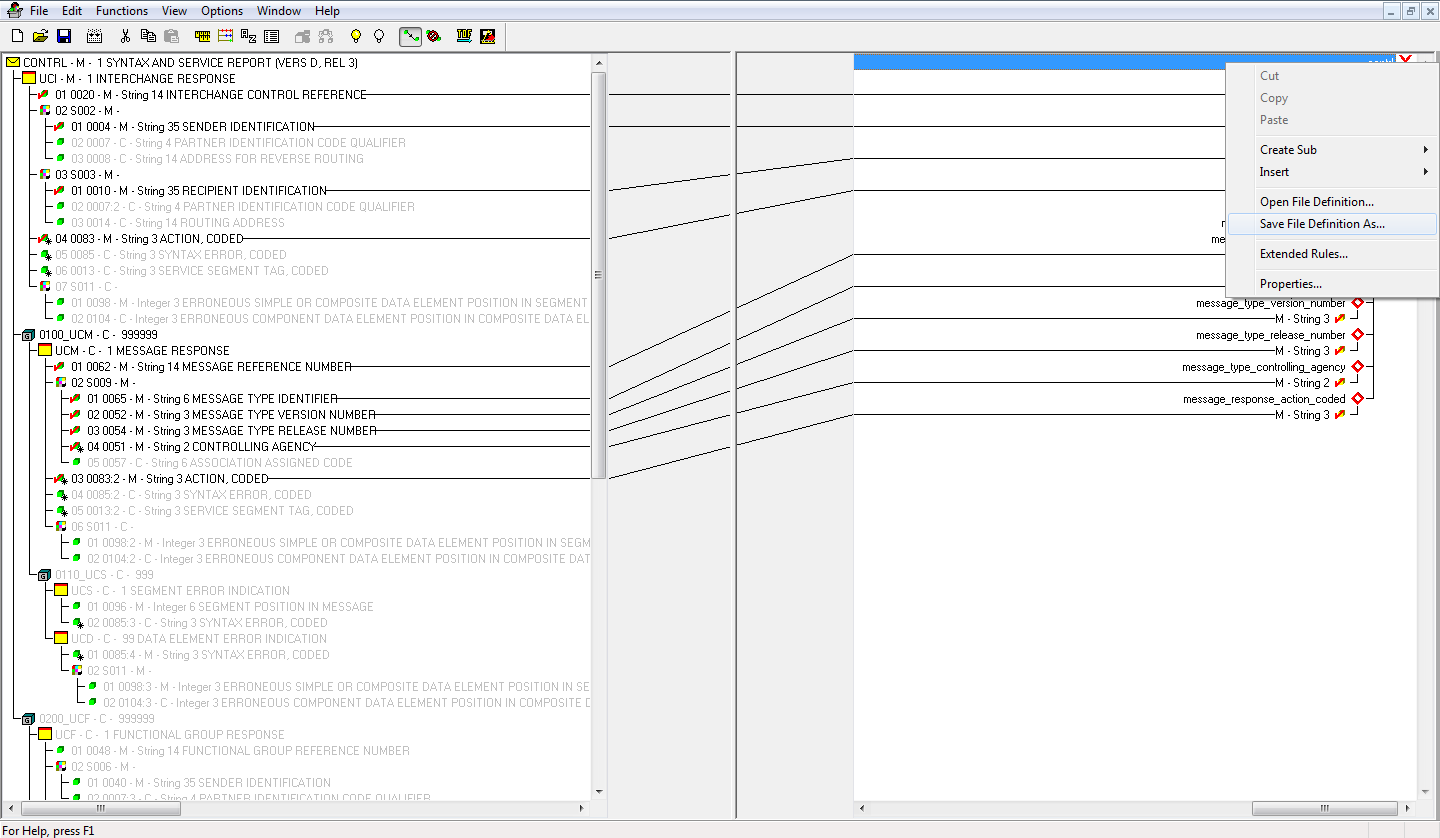Open the Functions menu
The width and height of the screenshot is (1440, 838).
tap(121, 11)
